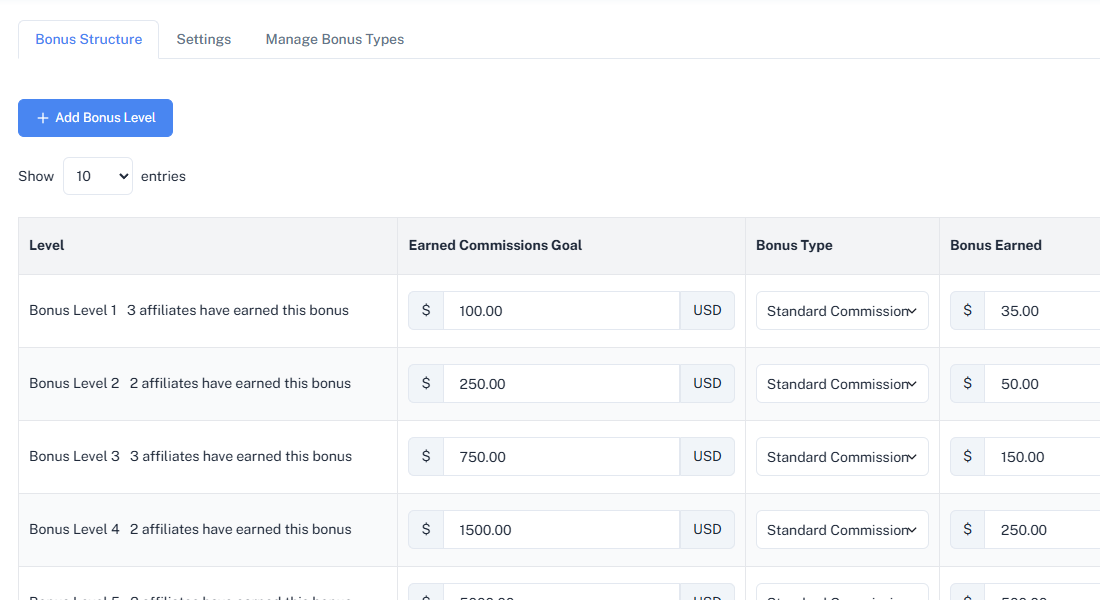Open Bonus Type dropdown for Bonus Level 1
The width and height of the screenshot is (1100, 600).
point(841,310)
